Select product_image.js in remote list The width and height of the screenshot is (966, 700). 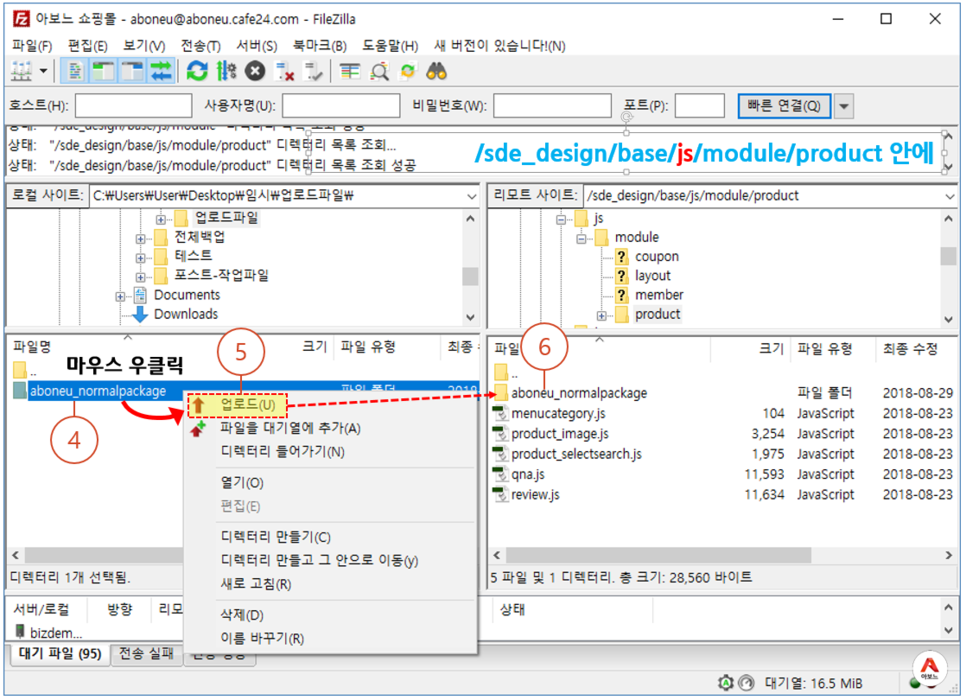(x=724, y=434)
